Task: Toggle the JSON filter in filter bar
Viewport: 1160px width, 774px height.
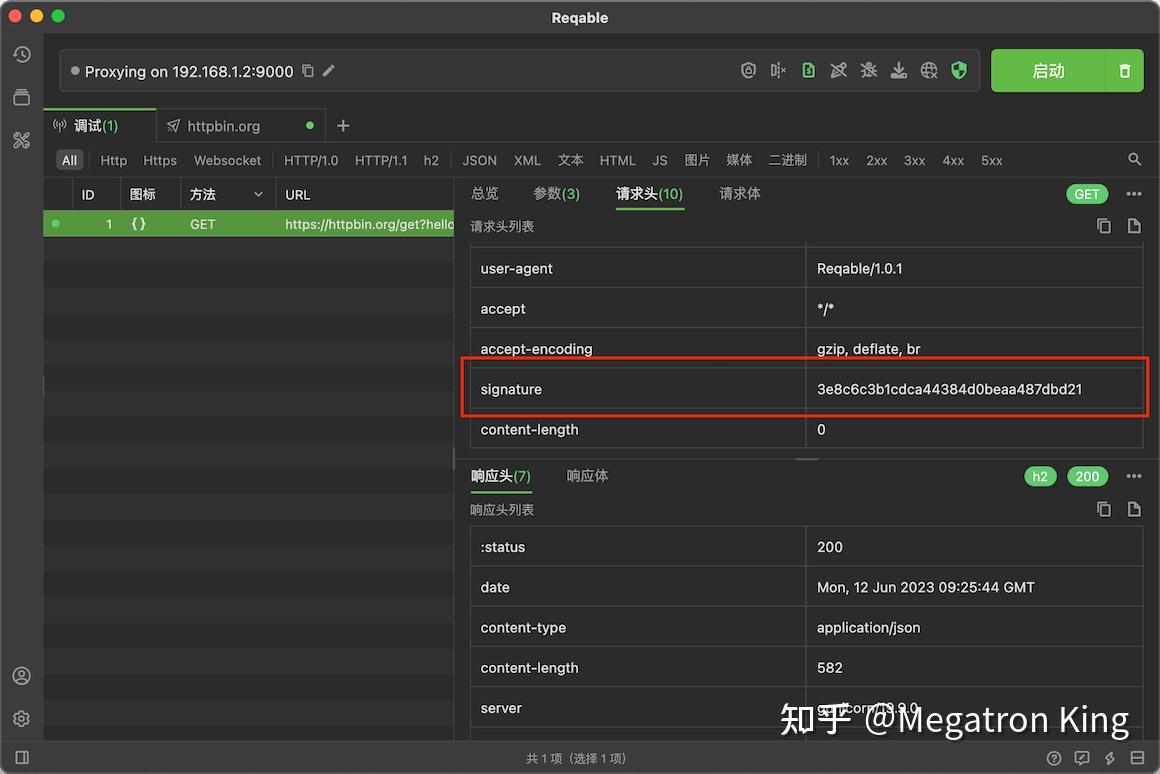Action: click(x=478, y=160)
